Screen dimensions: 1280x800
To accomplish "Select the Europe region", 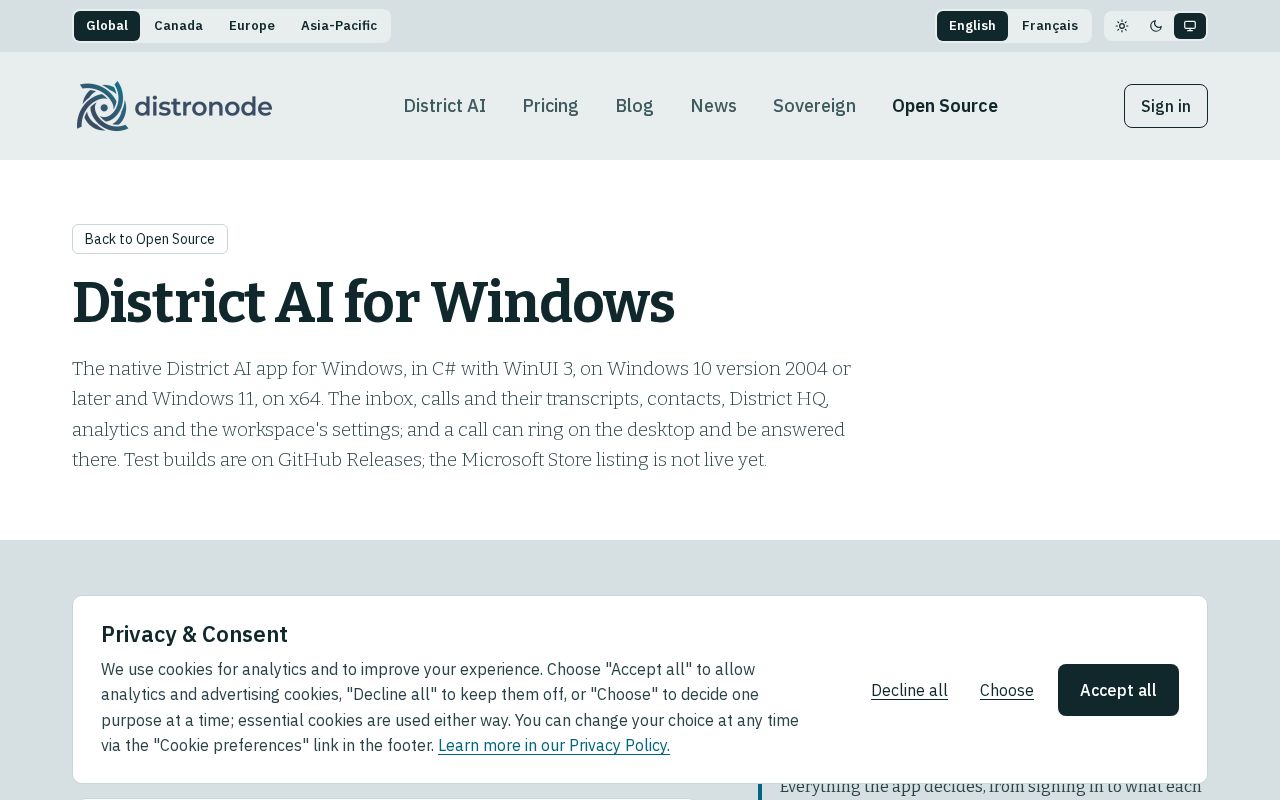I will [x=252, y=26].
